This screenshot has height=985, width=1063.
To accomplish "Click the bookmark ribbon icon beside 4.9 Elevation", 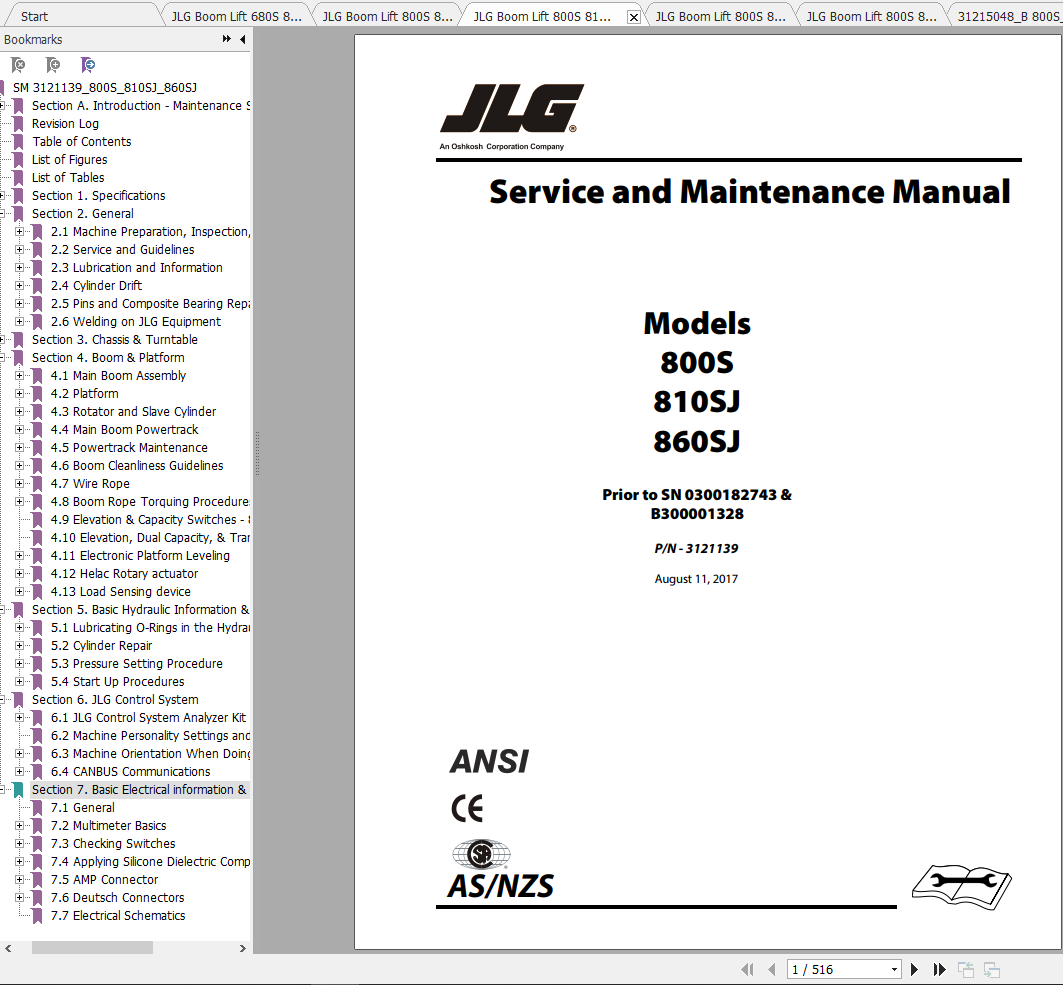I will [x=38, y=520].
